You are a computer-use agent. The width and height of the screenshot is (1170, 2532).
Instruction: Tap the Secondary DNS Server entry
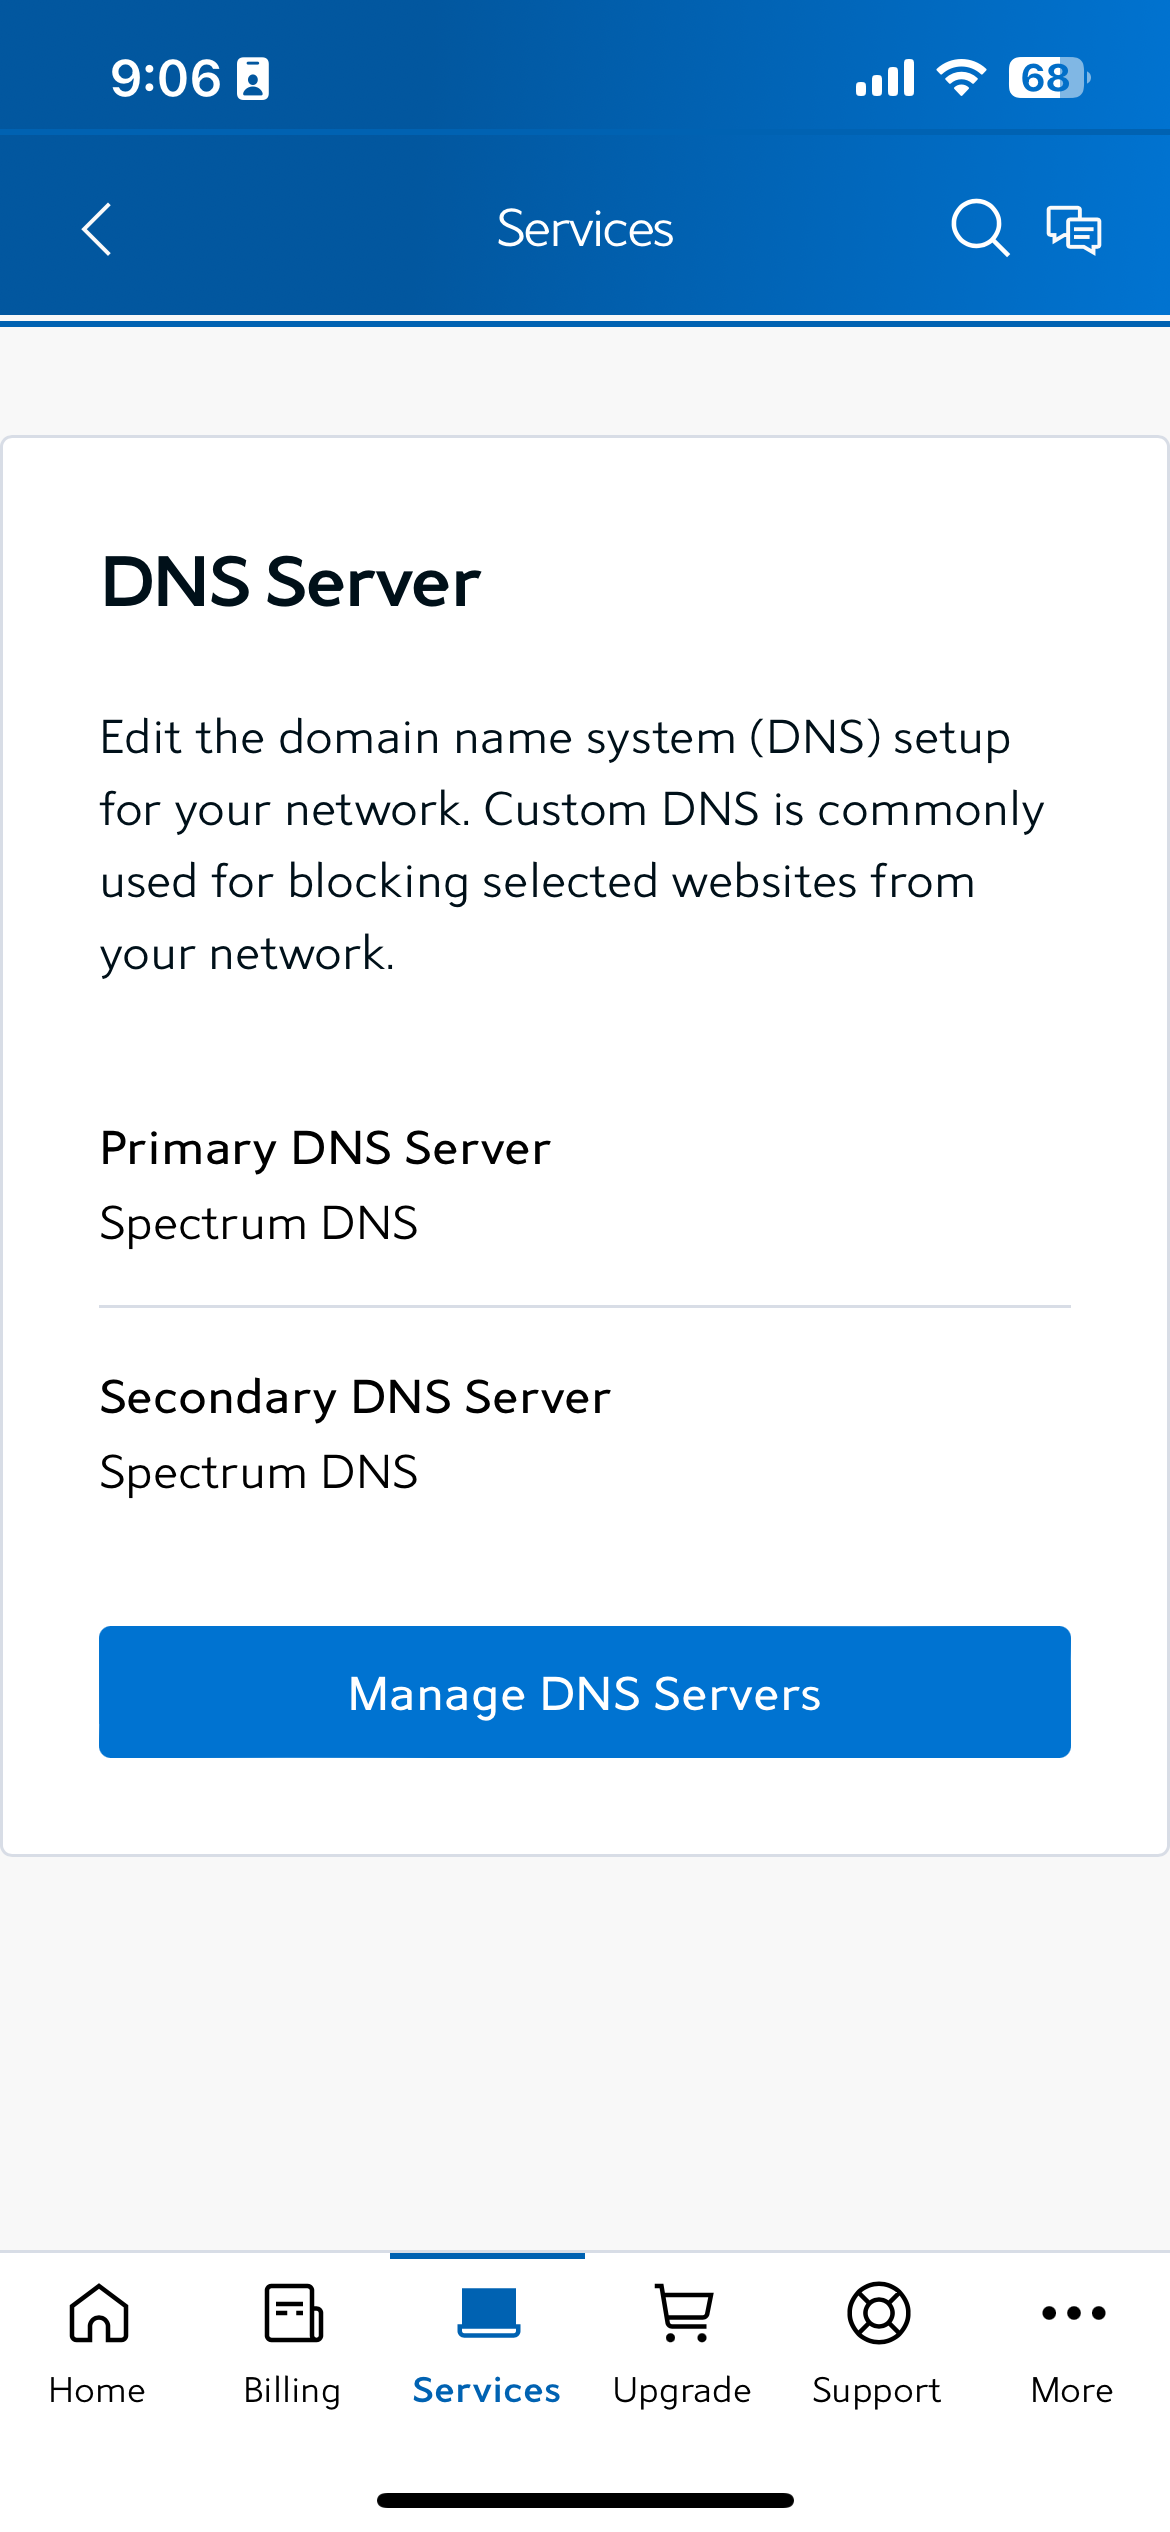pos(355,1434)
